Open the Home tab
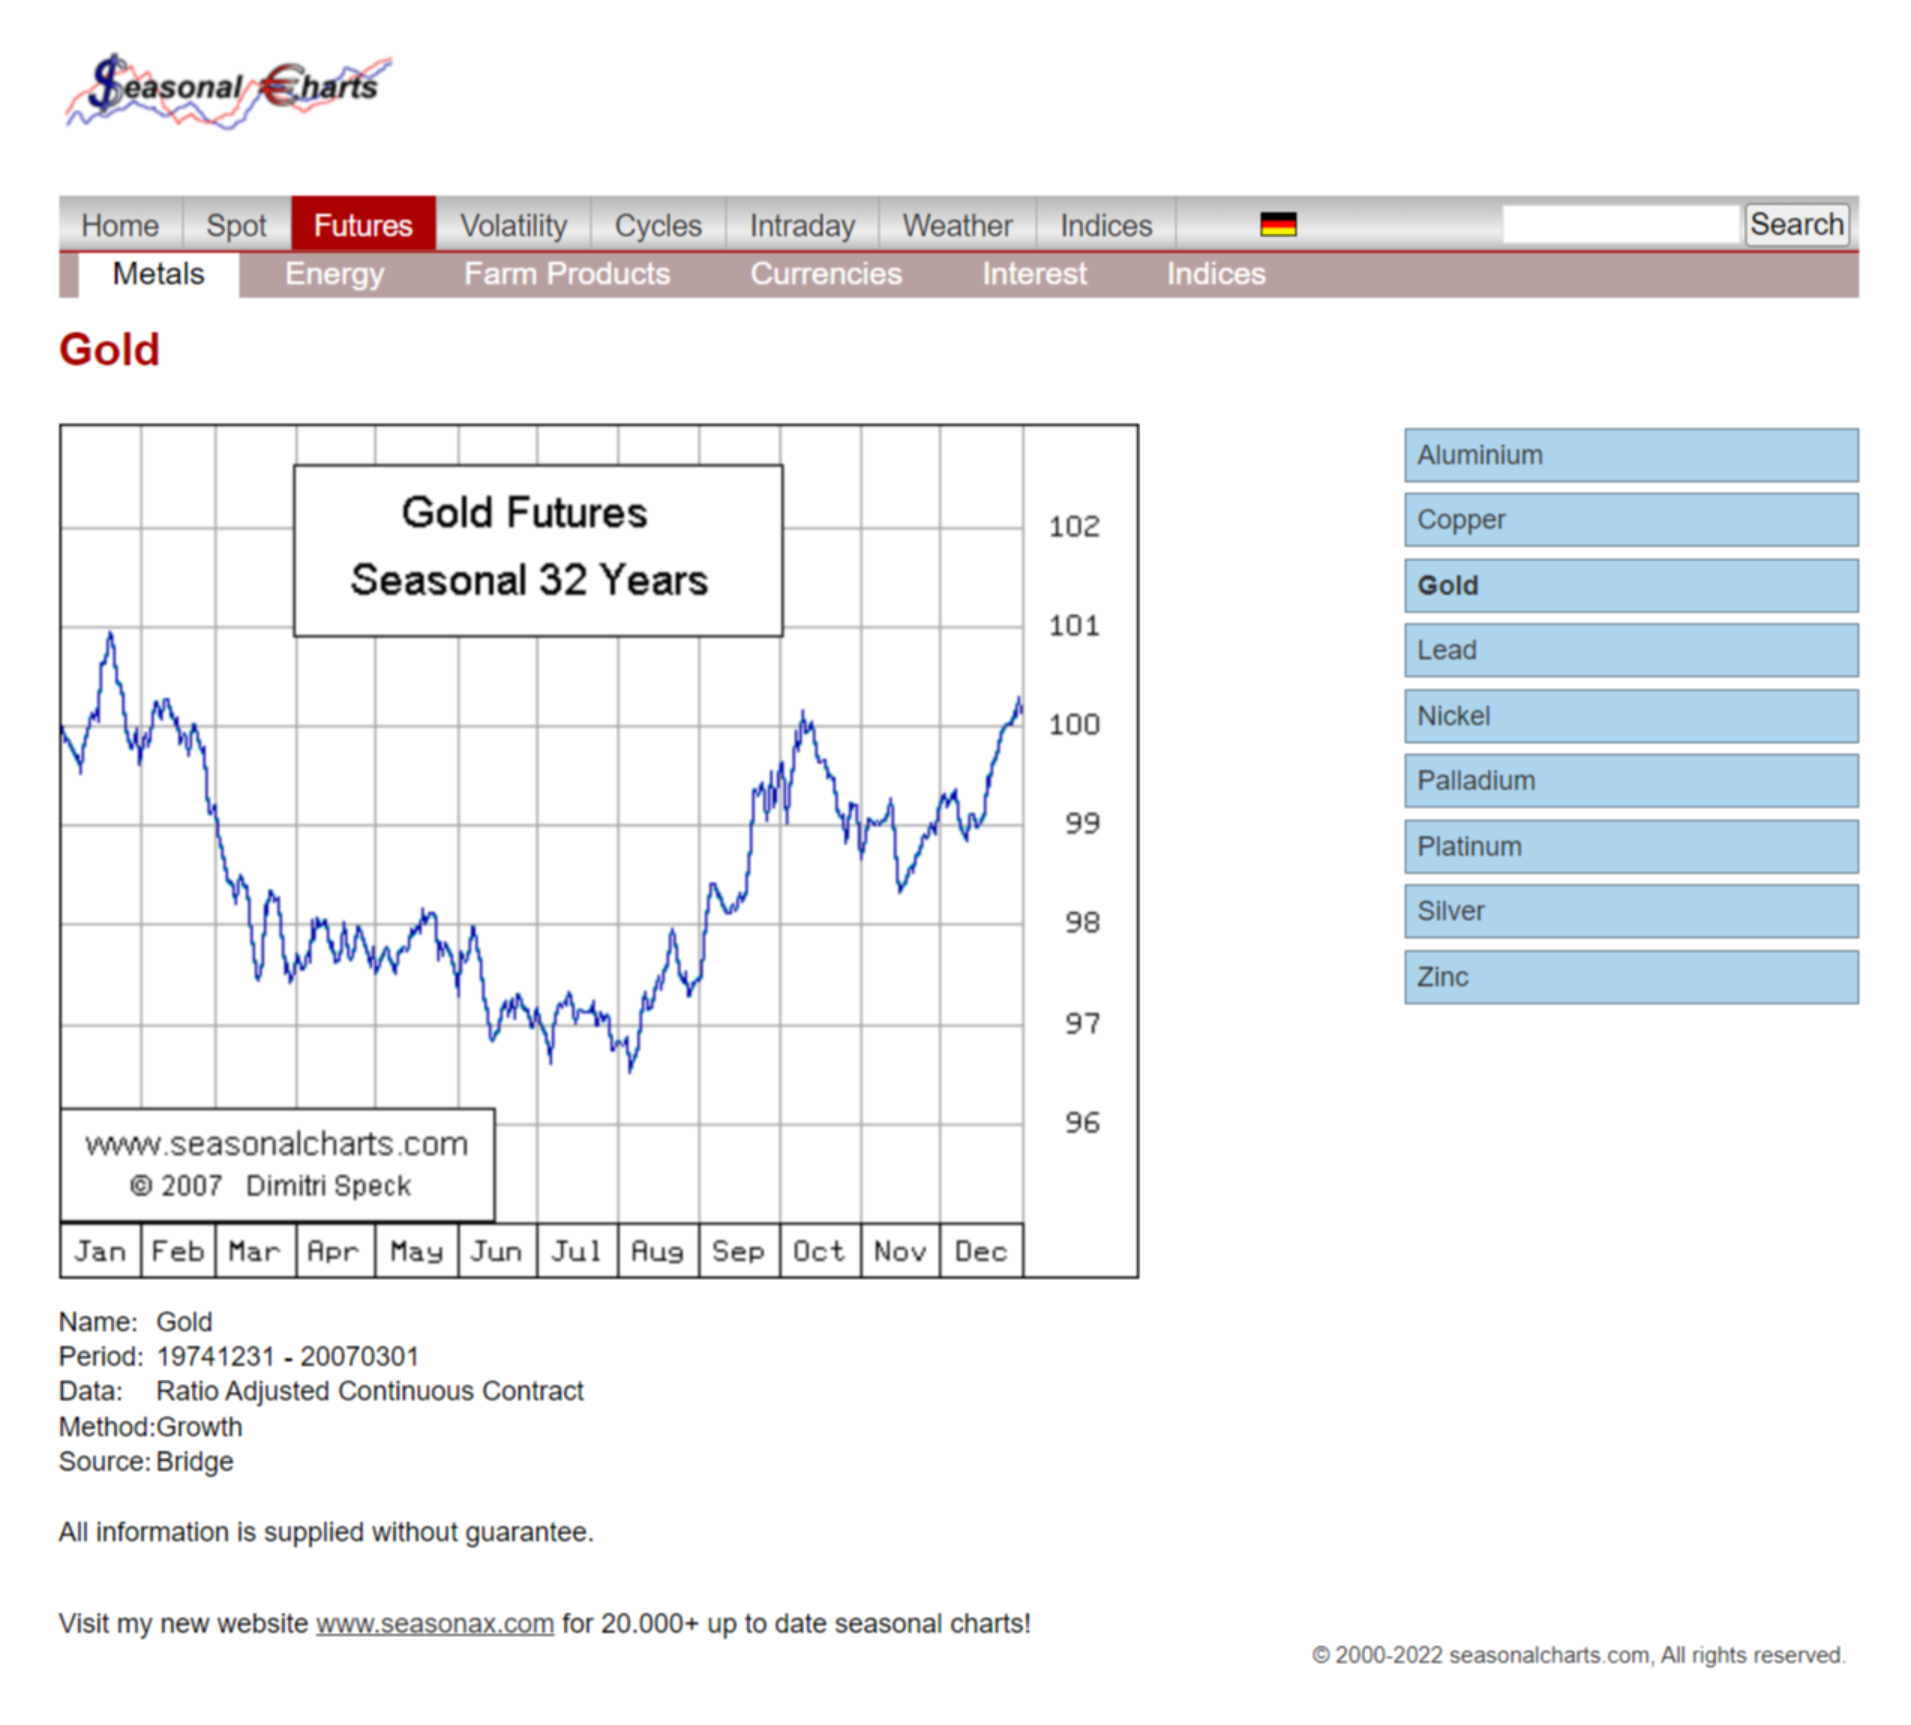The image size is (1911, 1725). pos(120,225)
